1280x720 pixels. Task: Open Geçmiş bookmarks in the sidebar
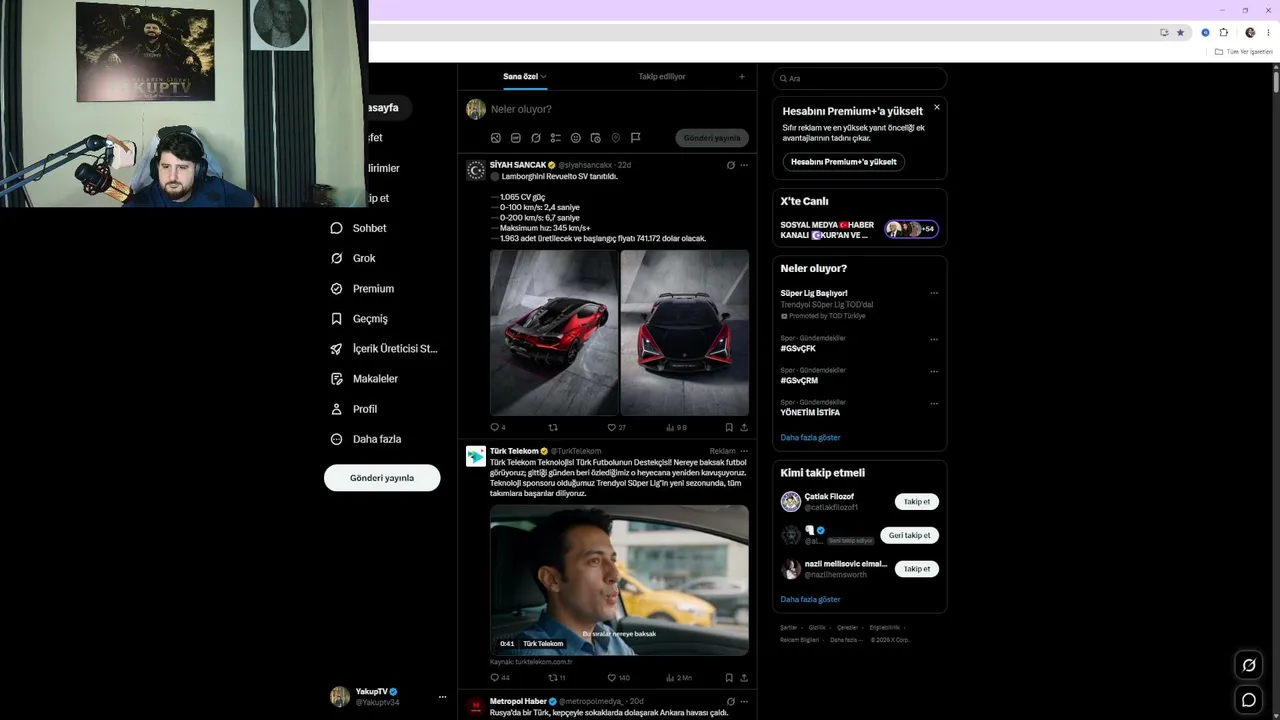359,319
